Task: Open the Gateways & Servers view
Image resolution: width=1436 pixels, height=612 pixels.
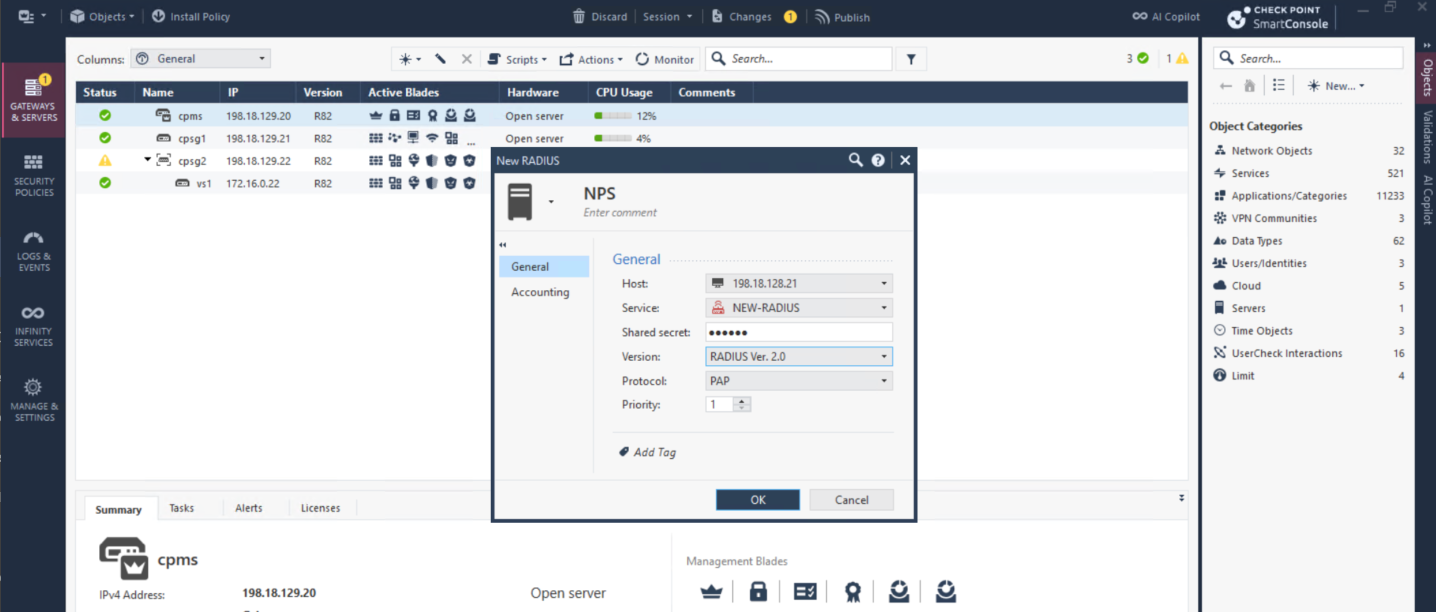Action: tap(33, 101)
